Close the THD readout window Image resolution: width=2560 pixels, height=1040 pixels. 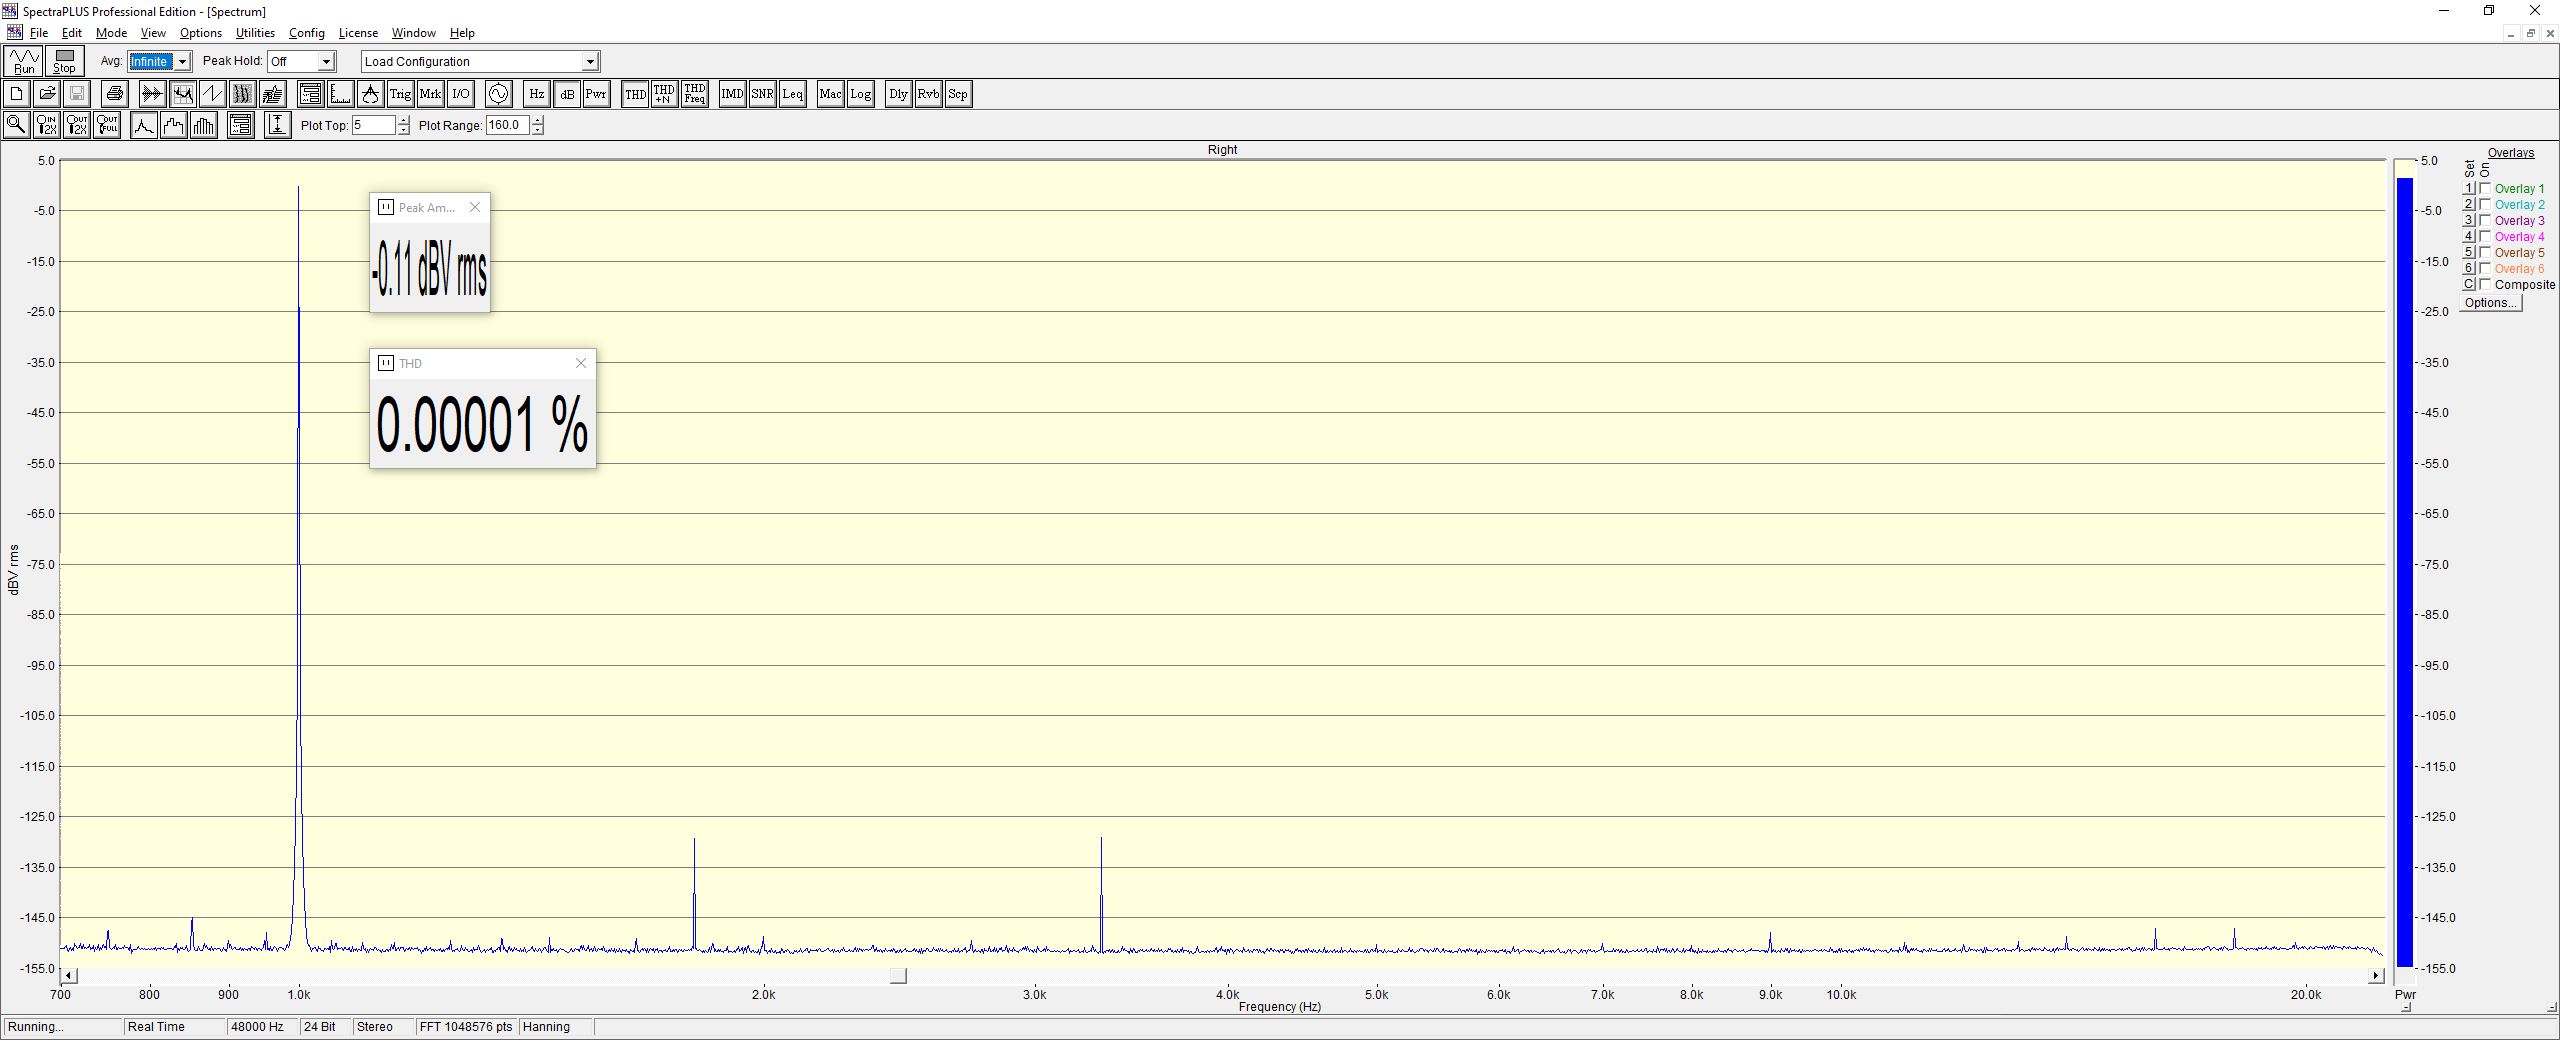[581, 363]
